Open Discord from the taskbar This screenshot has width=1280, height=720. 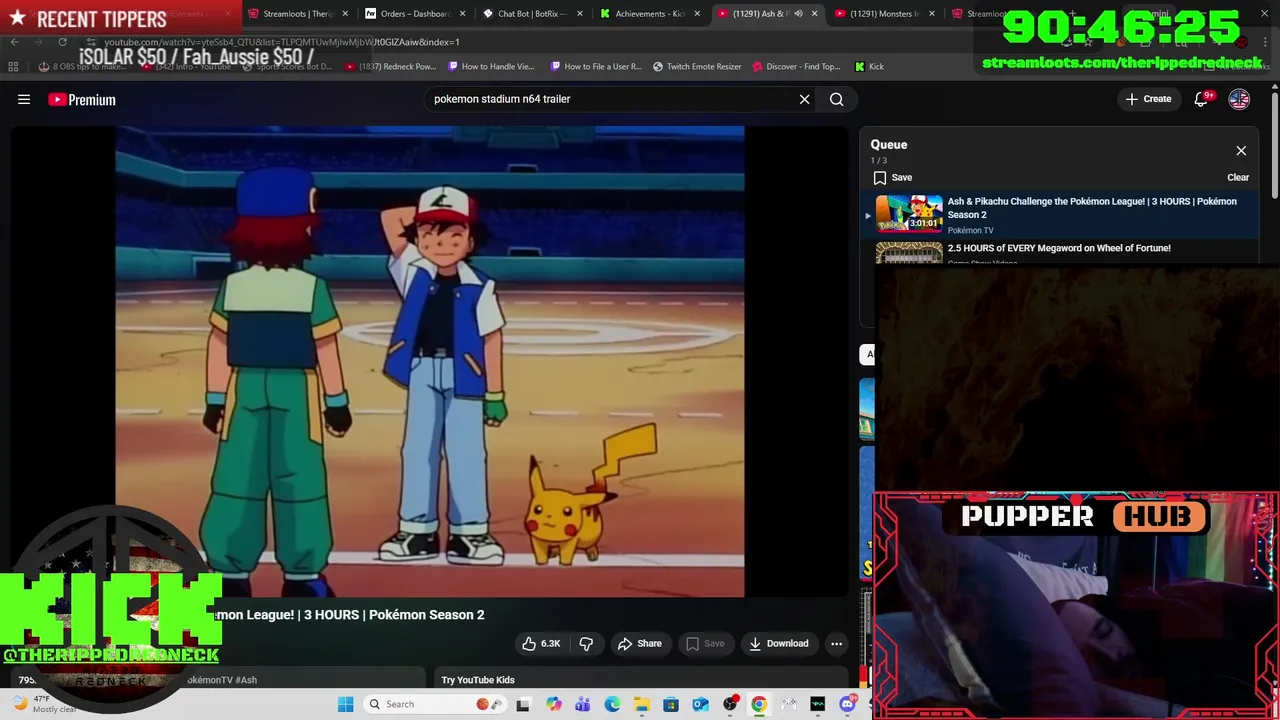[847, 704]
